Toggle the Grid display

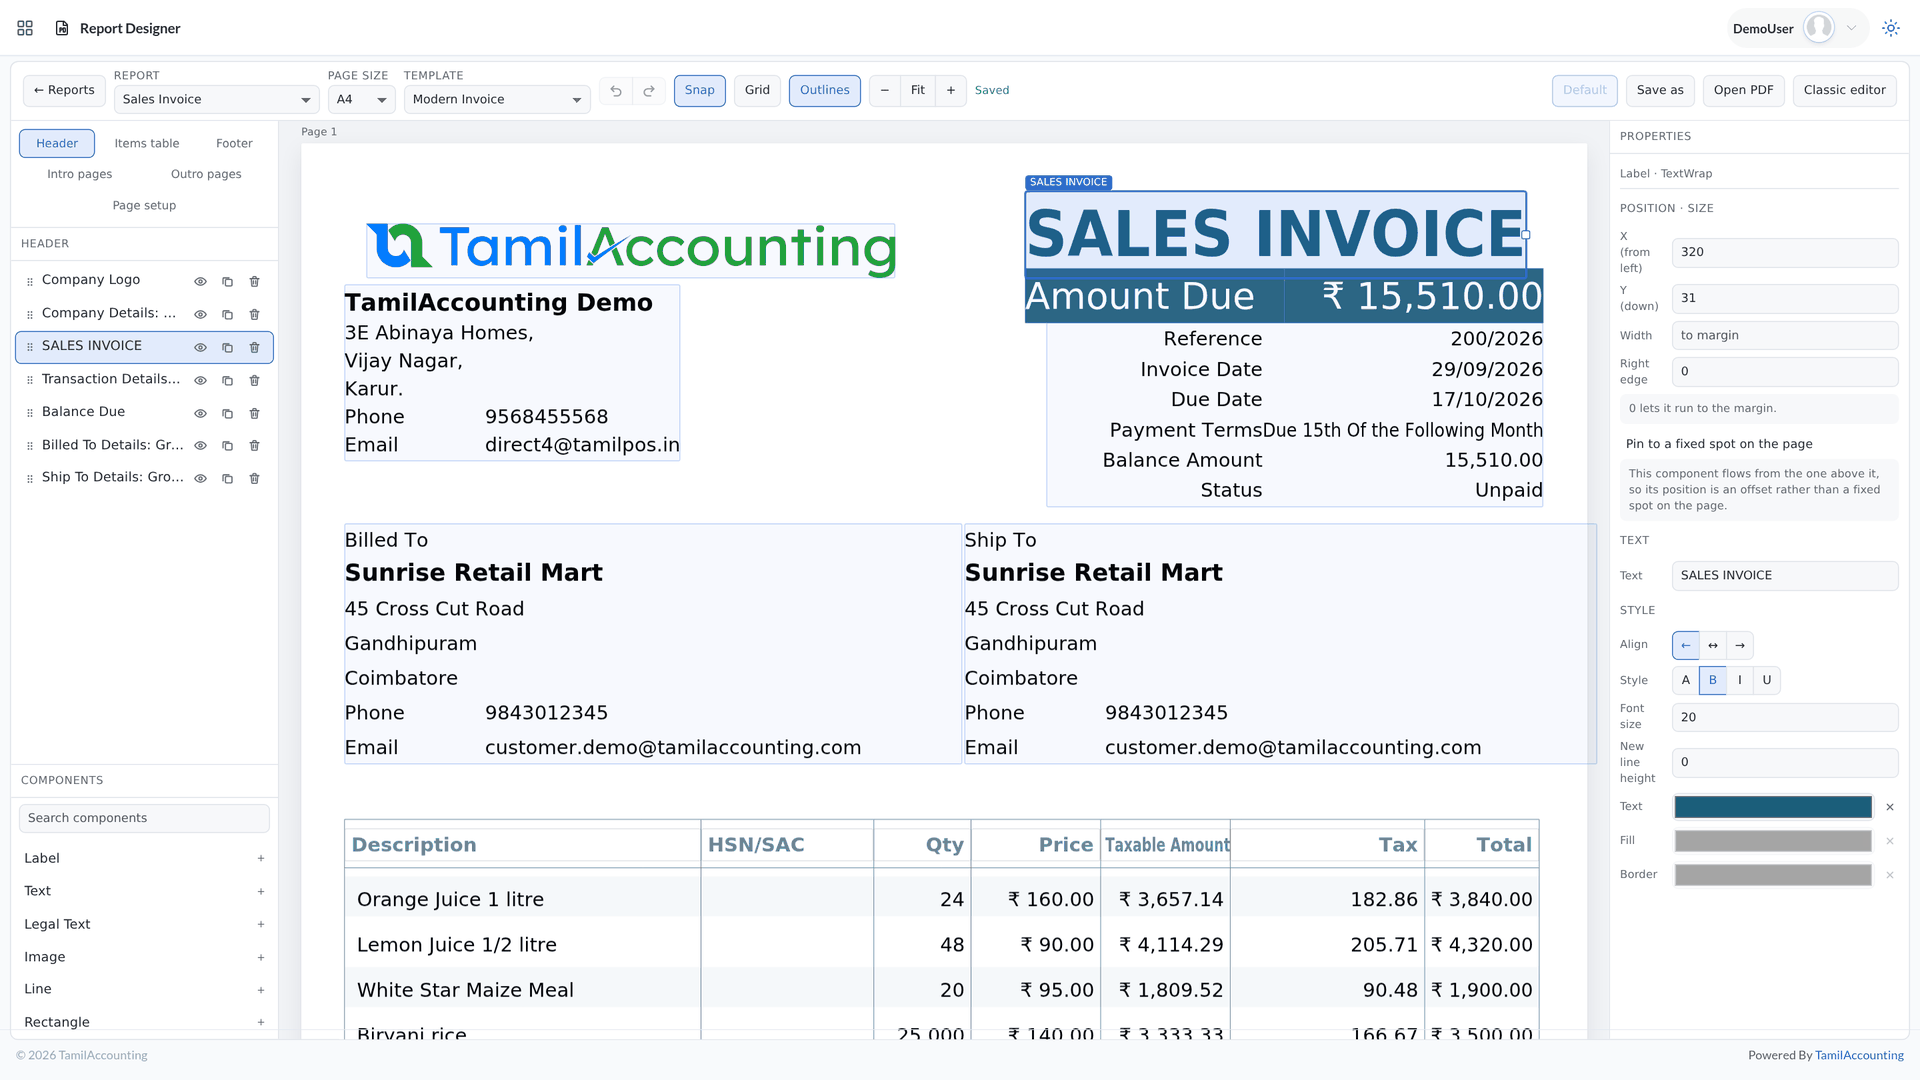pyautogui.click(x=757, y=91)
